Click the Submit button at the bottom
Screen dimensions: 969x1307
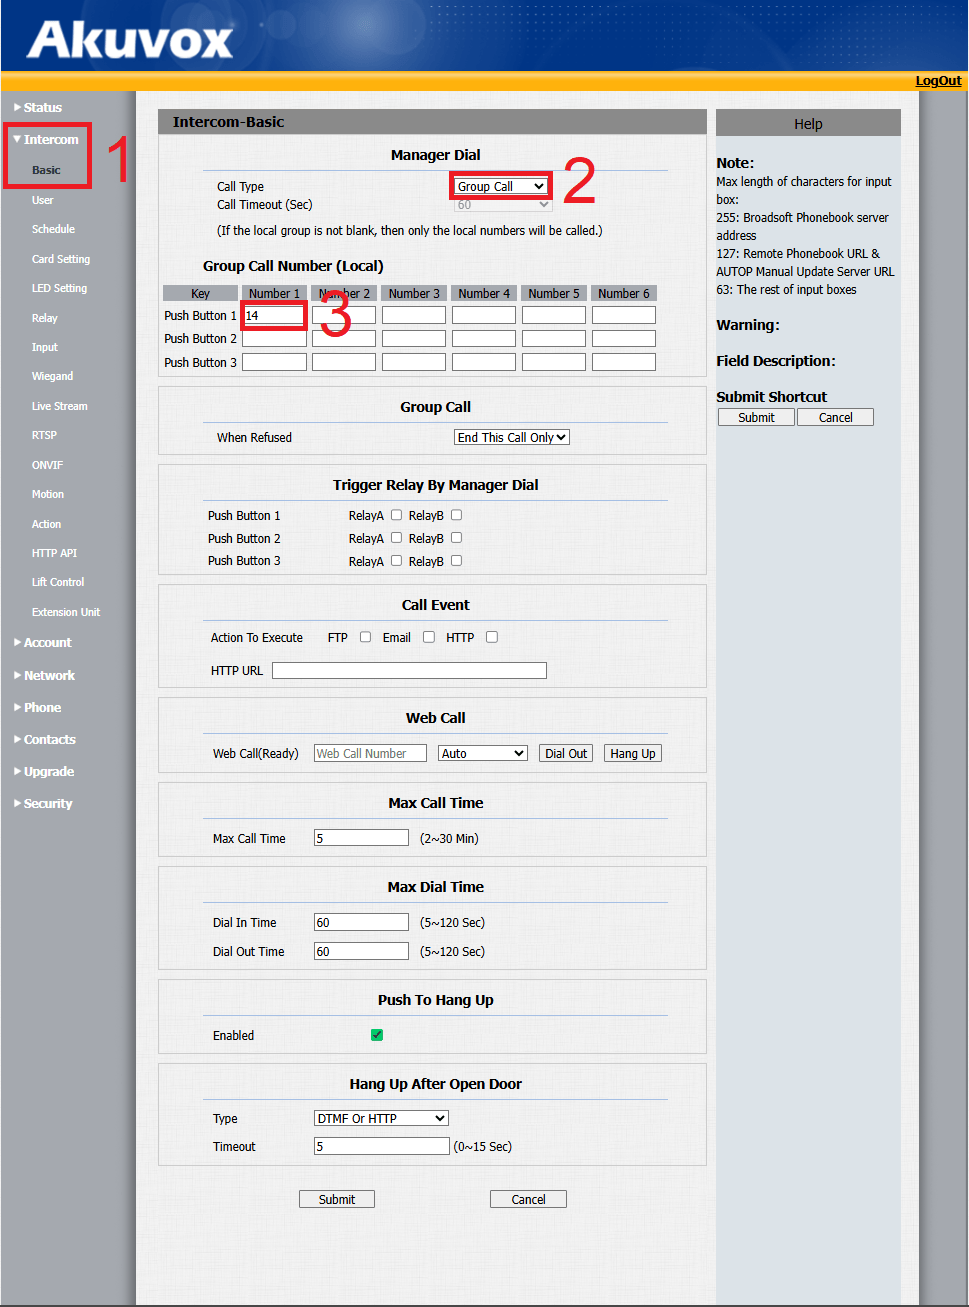pos(336,1198)
